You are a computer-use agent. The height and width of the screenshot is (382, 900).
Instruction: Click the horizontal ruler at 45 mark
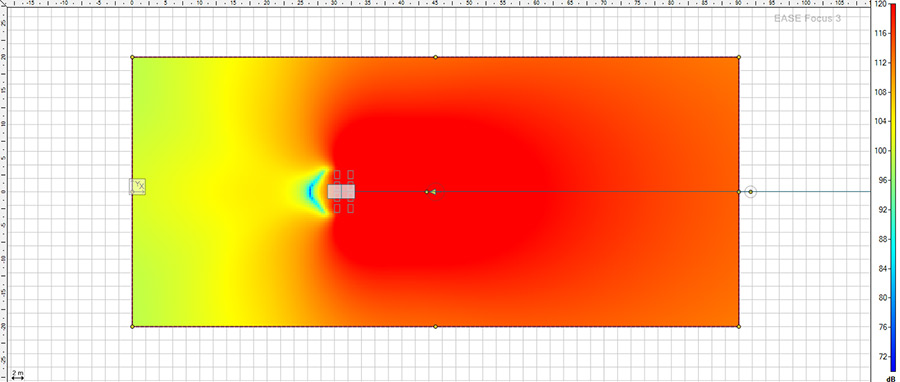click(x=436, y=3)
